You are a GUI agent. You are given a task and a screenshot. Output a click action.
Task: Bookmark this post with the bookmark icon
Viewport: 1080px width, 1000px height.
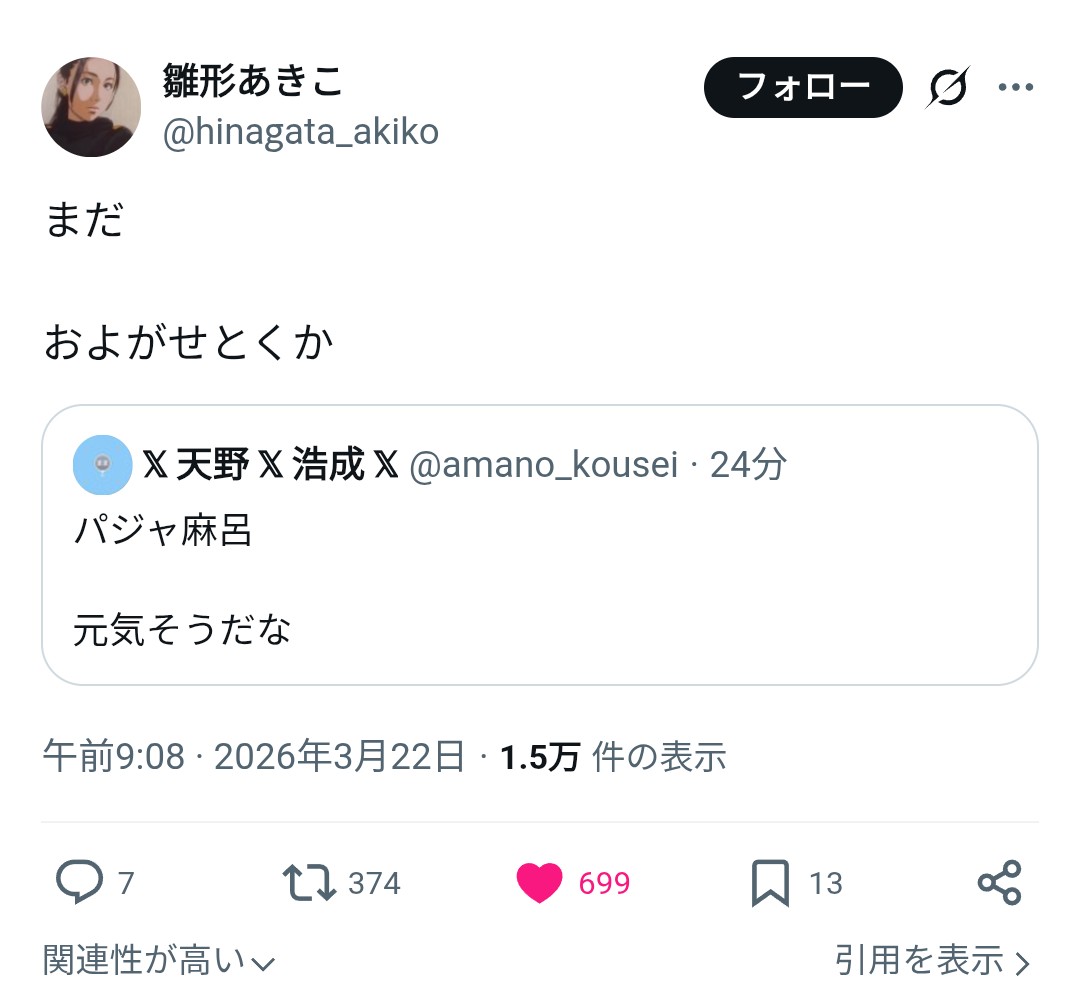click(x=770, y=883)
